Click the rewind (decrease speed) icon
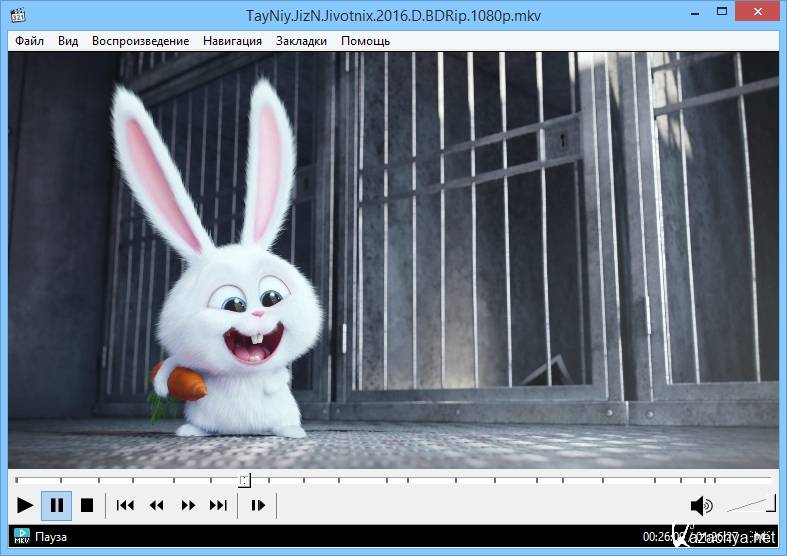This screenshot has height=556, width=787. 156,506
